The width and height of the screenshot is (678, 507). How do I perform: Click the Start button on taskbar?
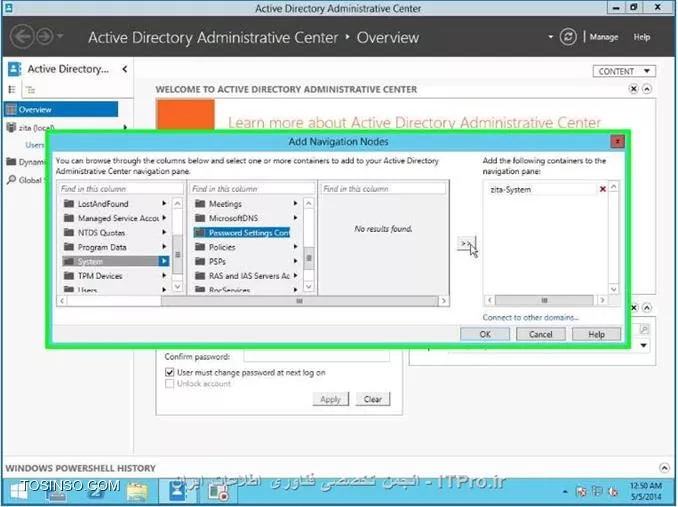[x=19, y=492]
